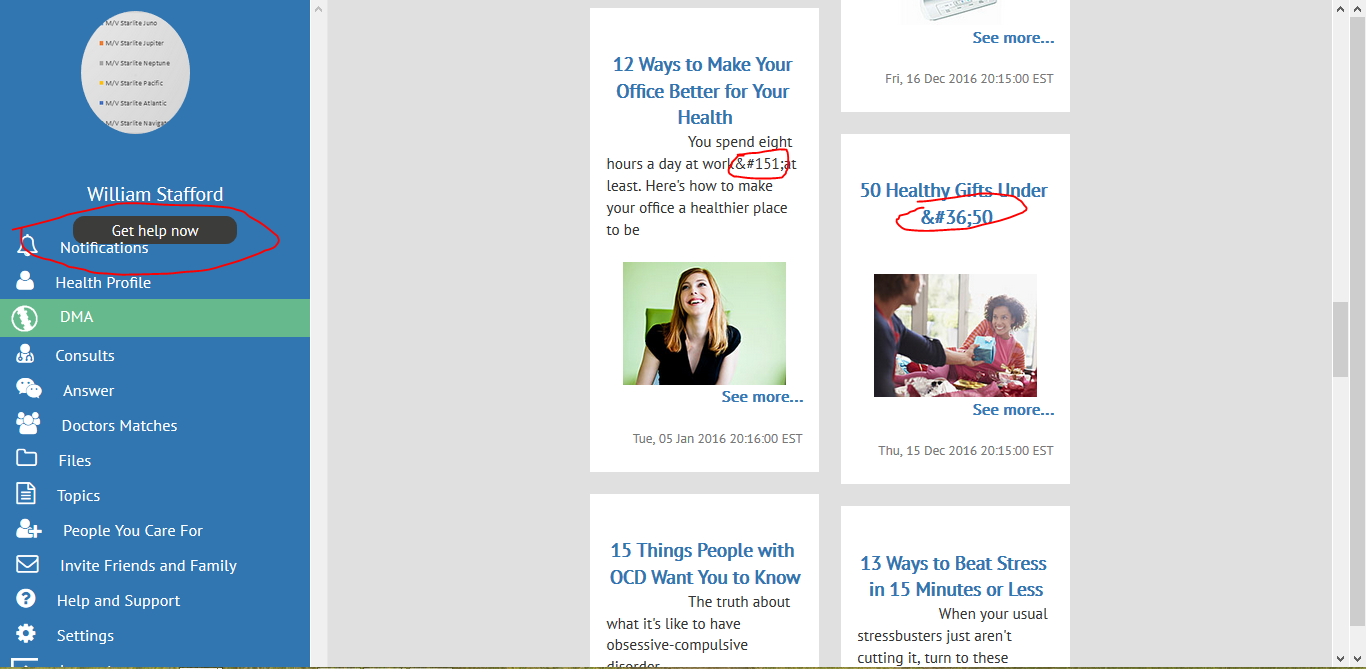Screen dimensions: 1366x669
Task: Click the date Tue, 05 Jan 2016 20:16:00 EST
Action: (717, 438)
